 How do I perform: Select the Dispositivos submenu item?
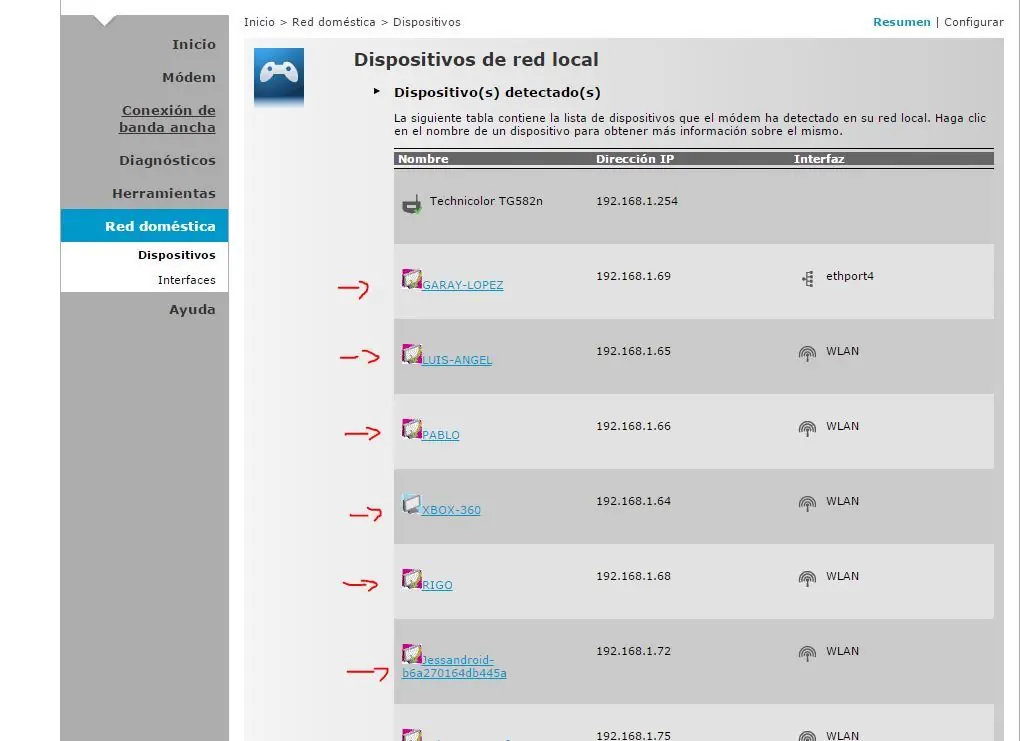click(176, 255)
